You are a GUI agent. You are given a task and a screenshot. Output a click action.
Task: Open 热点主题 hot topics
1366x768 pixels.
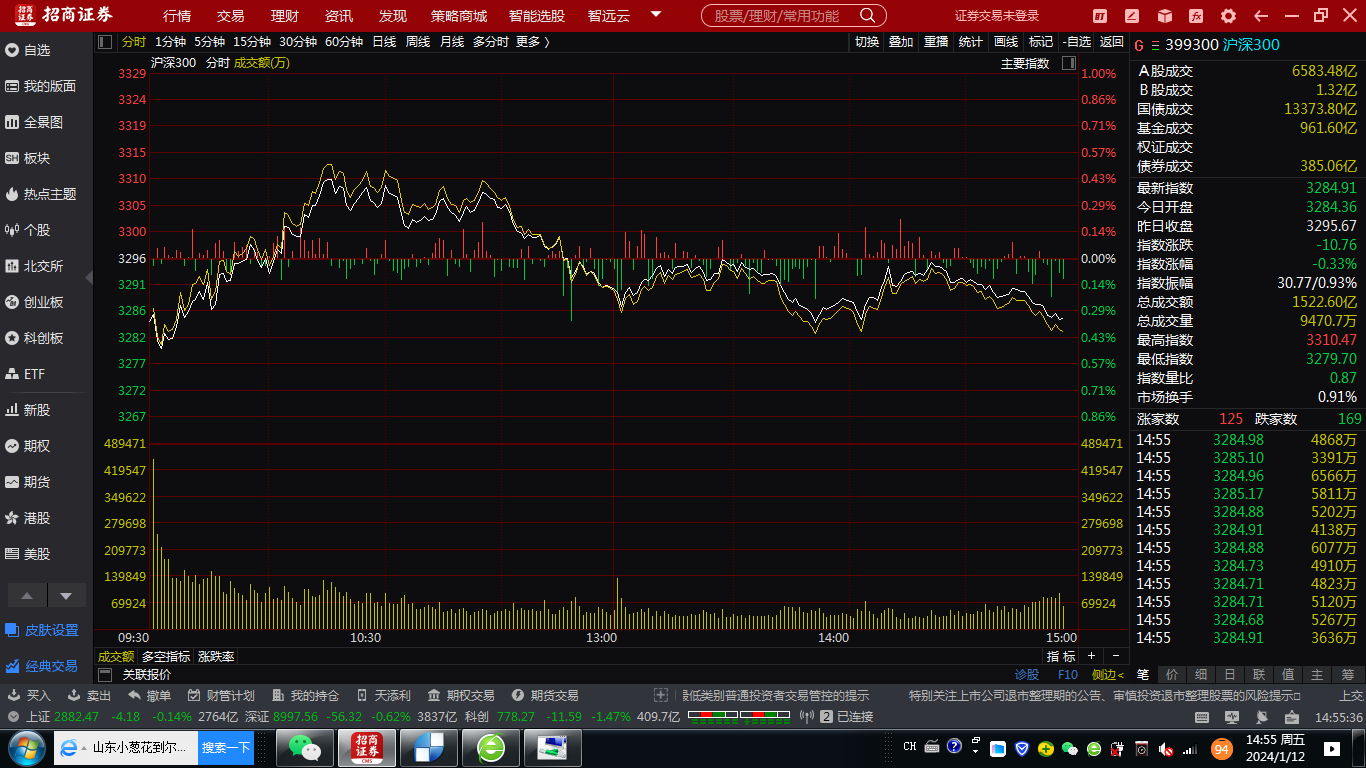[x=40, y=194]
